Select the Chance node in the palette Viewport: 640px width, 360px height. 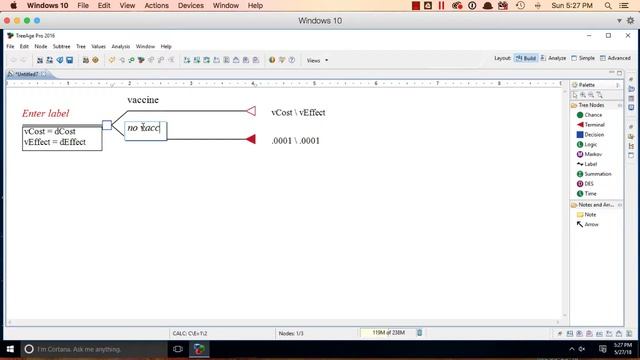[589, 115]
